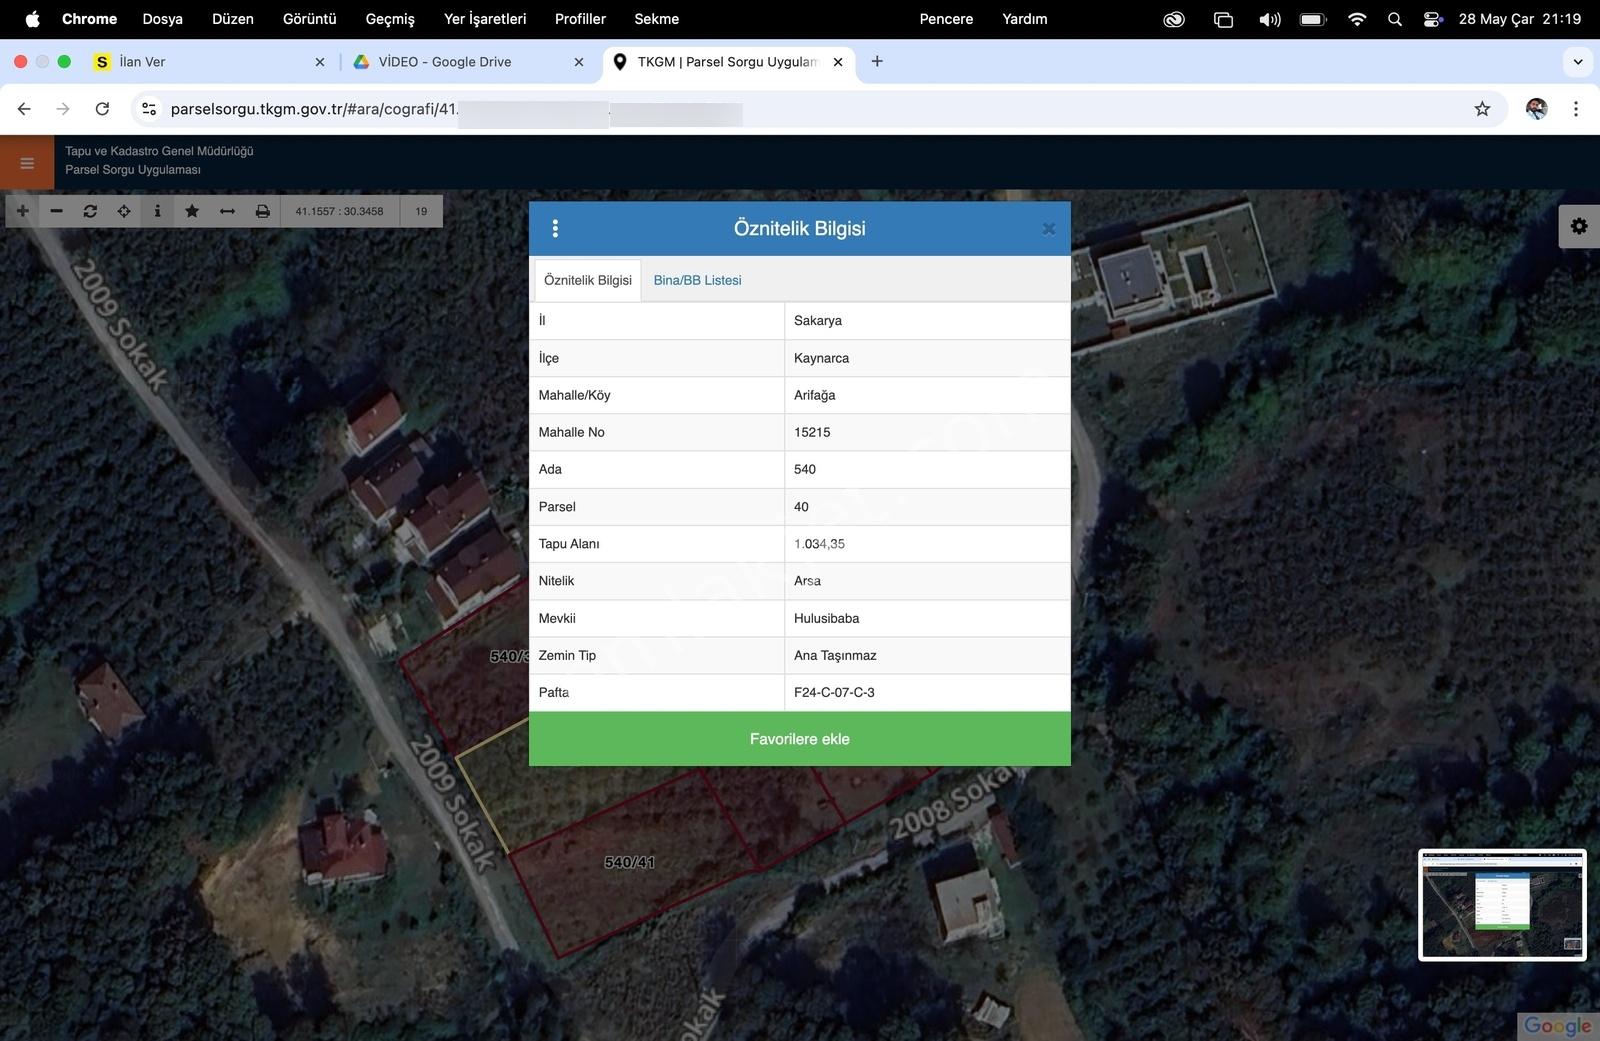Viewport: 1600px width, 1041px height.
Task: Click Mevkii value Hulusibaba
Action: tap(927, 618)
